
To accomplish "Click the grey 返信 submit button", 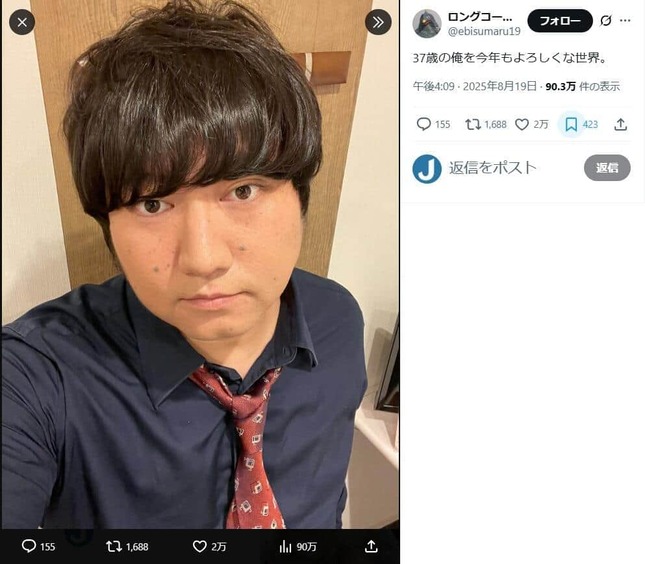I will (x=607, y=168).
